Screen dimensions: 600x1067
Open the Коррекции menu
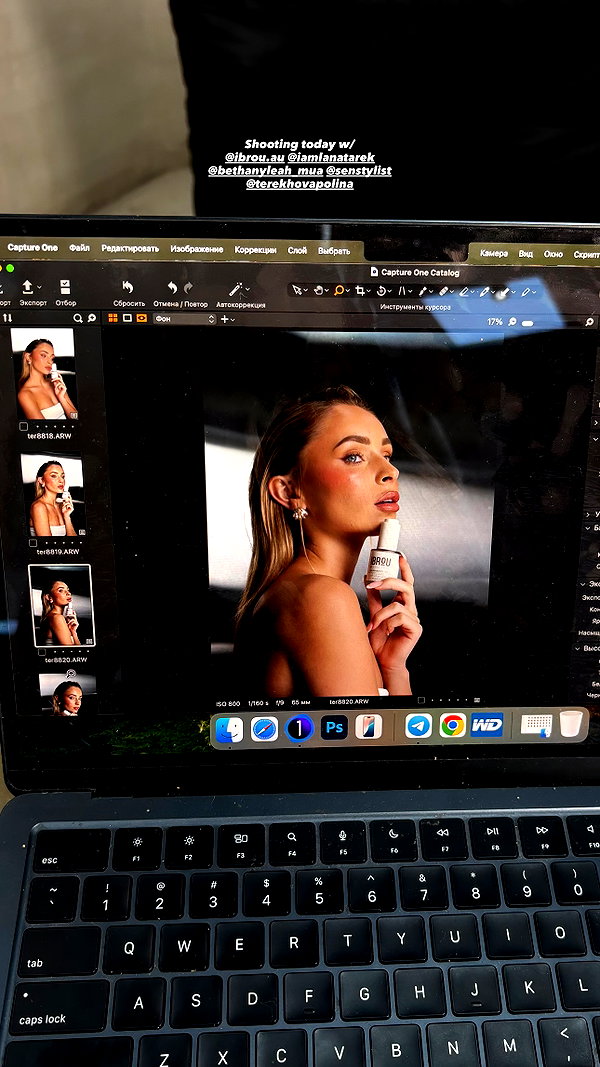coord(255,250)
